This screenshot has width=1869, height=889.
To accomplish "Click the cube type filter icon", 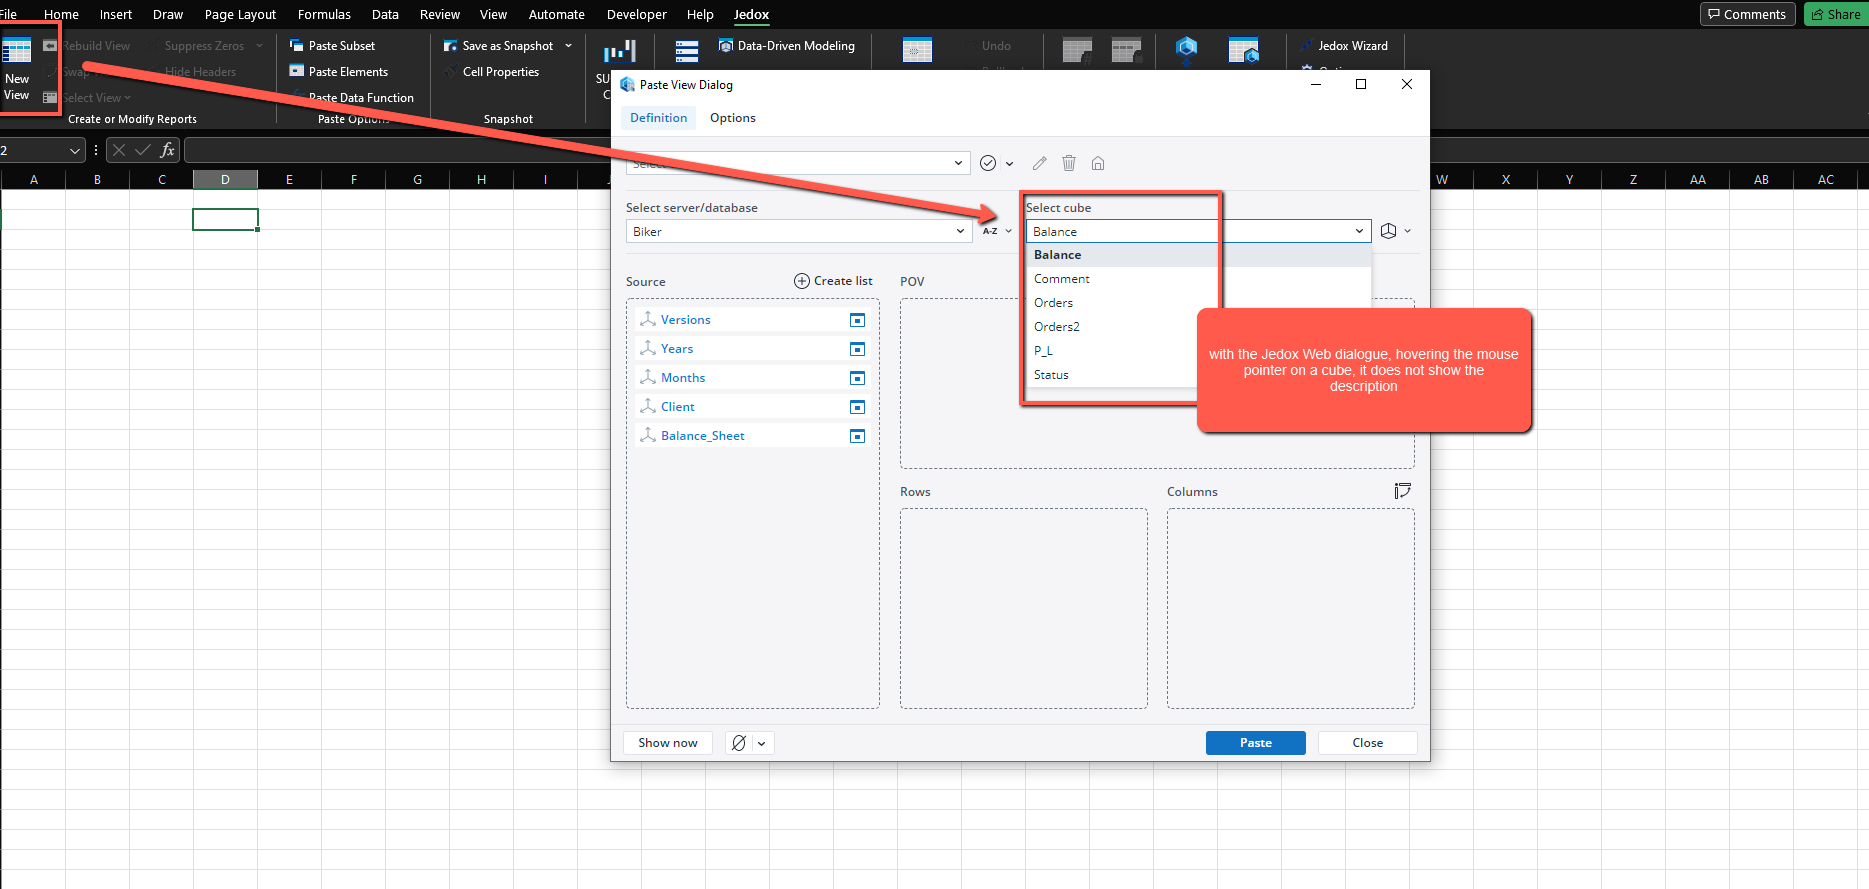I will point(1389,231).
